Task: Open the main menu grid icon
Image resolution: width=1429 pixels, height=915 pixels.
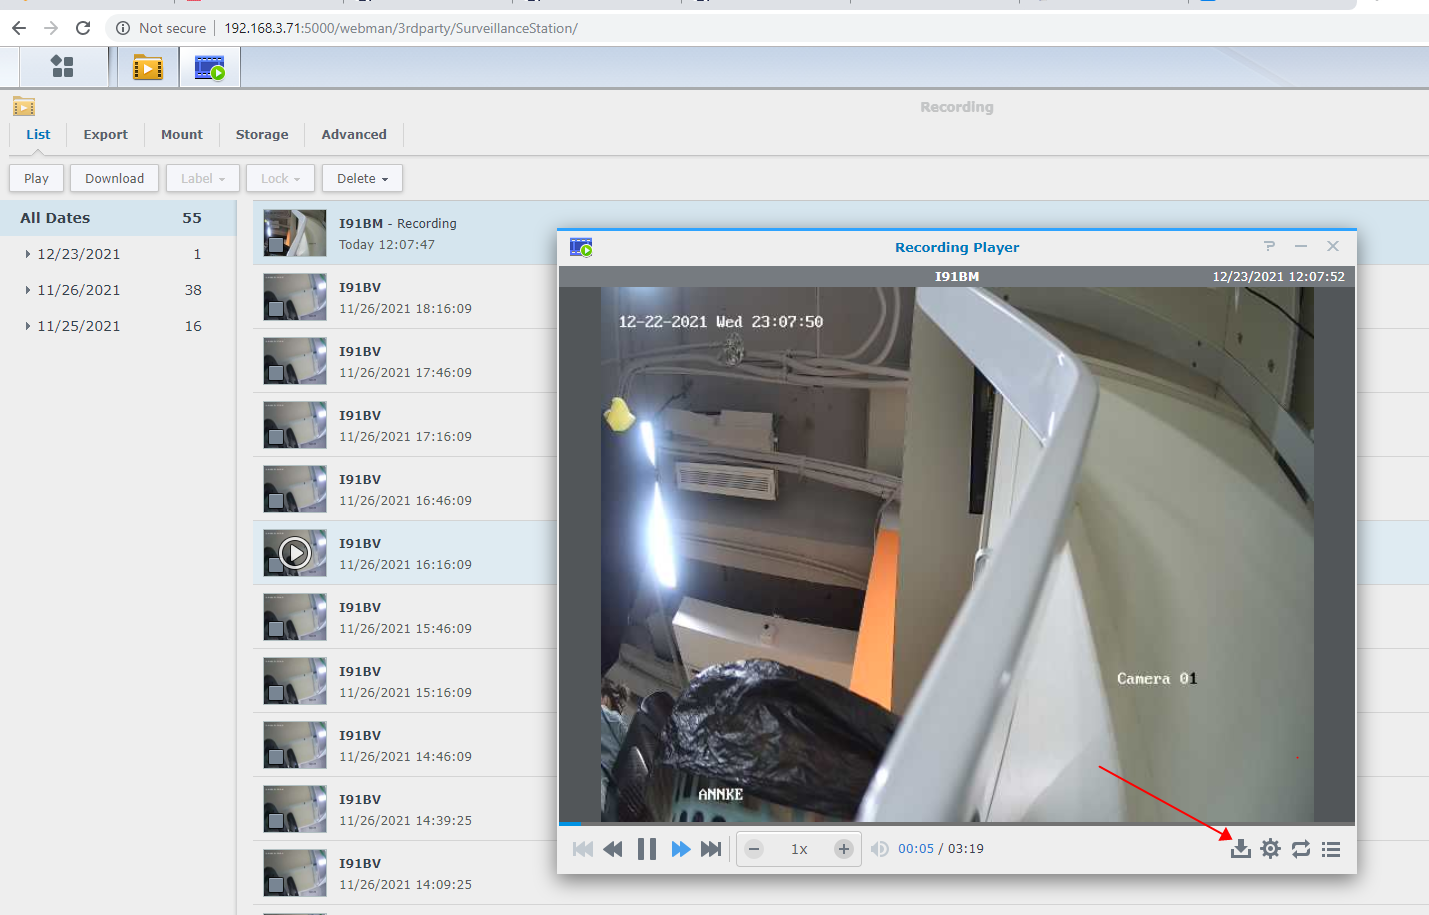Action: [62, 67]
